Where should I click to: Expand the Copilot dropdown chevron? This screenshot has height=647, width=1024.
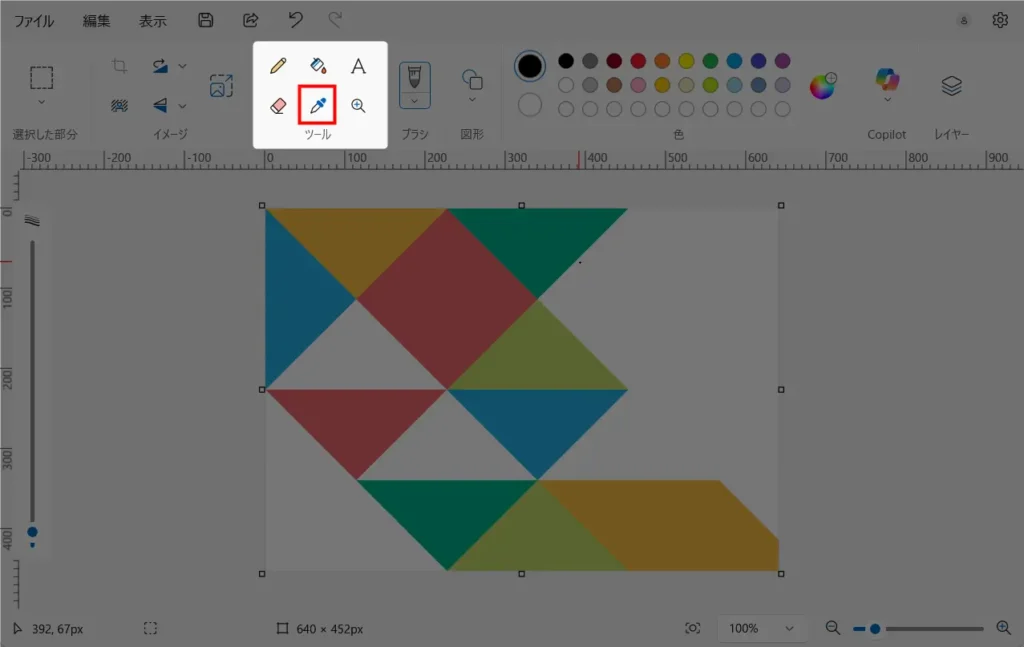coord(887,100)
